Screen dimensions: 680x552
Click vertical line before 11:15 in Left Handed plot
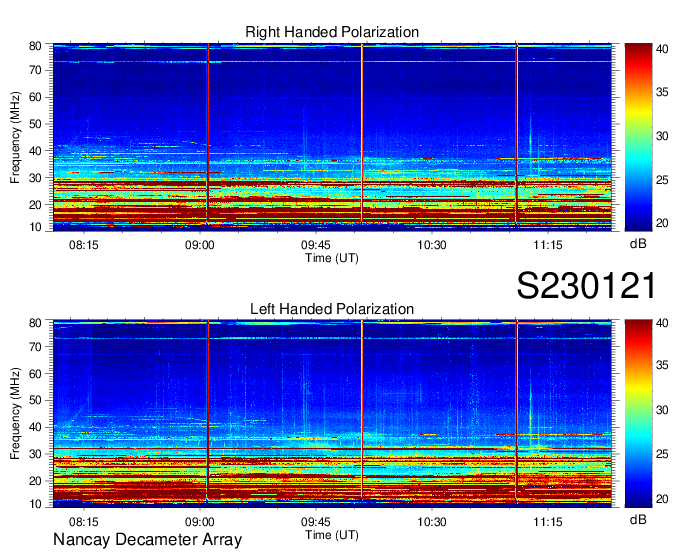tap(517, 411)
